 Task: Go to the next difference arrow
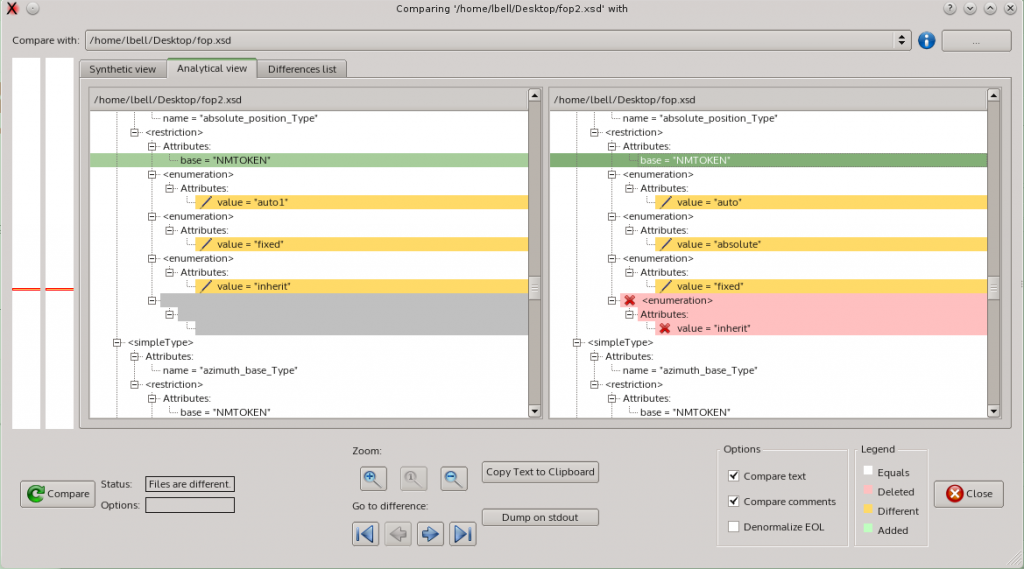(x=430, y=534)
